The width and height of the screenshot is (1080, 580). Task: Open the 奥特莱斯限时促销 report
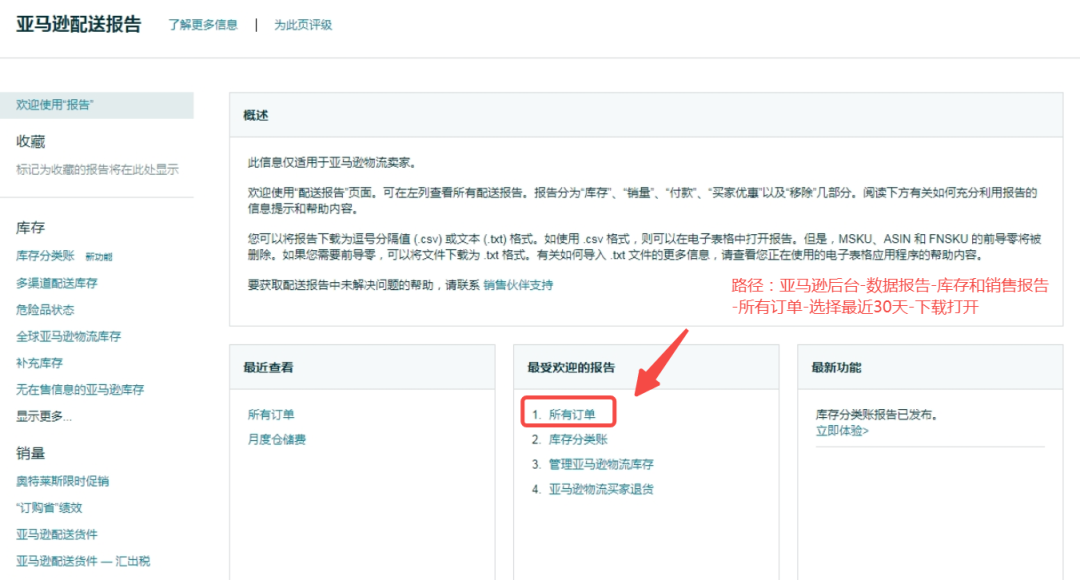coord(63,481)
